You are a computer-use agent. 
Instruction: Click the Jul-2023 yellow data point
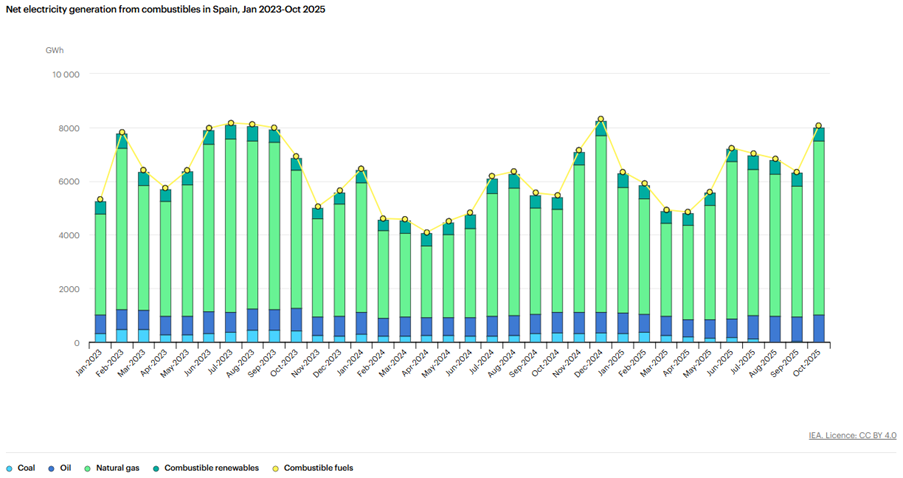tap(230, 124)
